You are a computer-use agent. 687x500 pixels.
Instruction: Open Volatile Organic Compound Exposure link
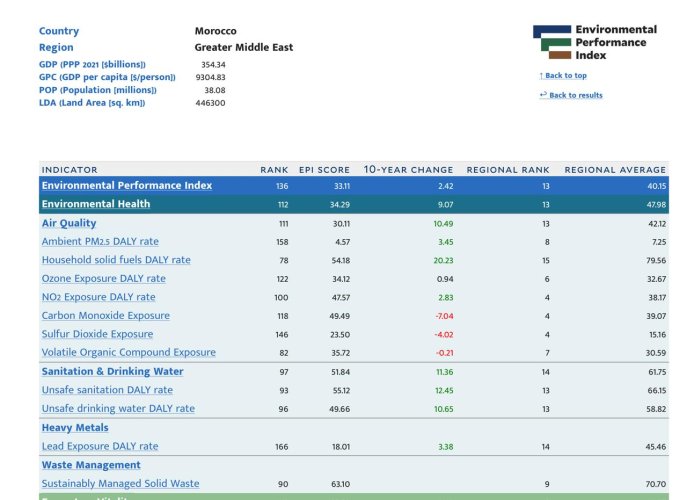129,352
